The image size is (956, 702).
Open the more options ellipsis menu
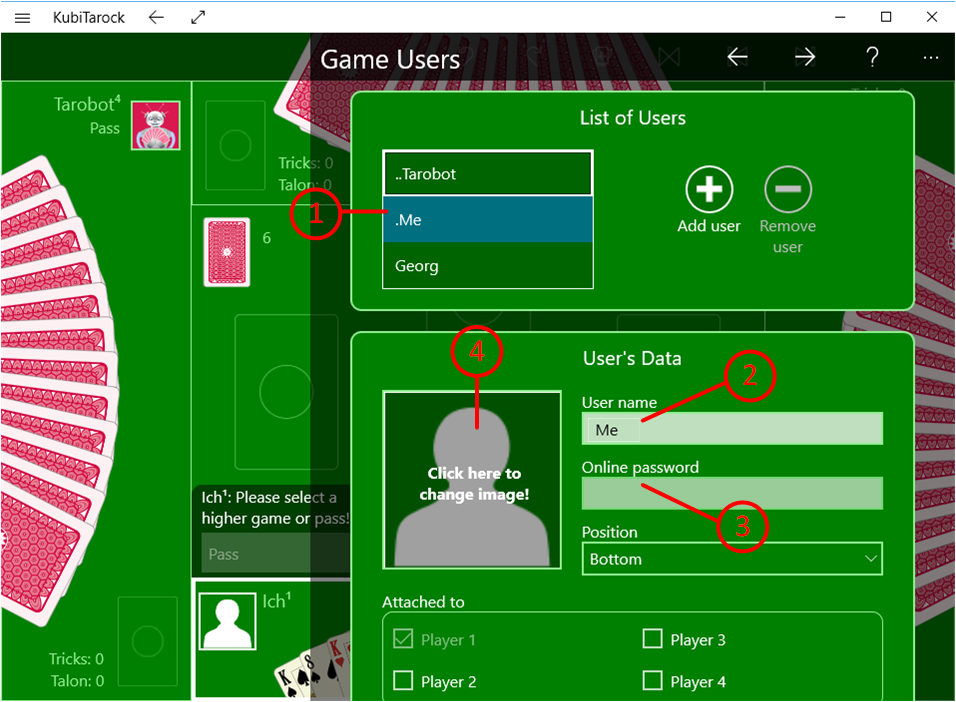(931, 58)
